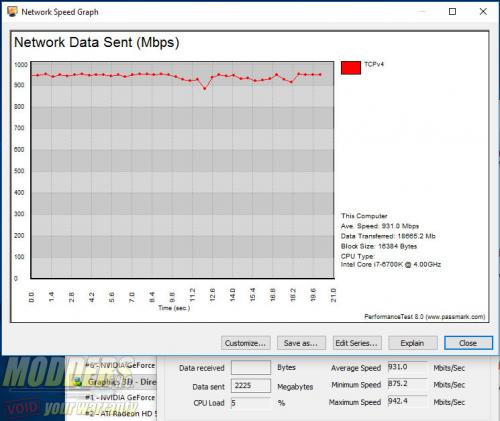Select the #1 NVIDIA GeForce entry
Viewport: 500px width, 421px height.
[x=120, y=398]
